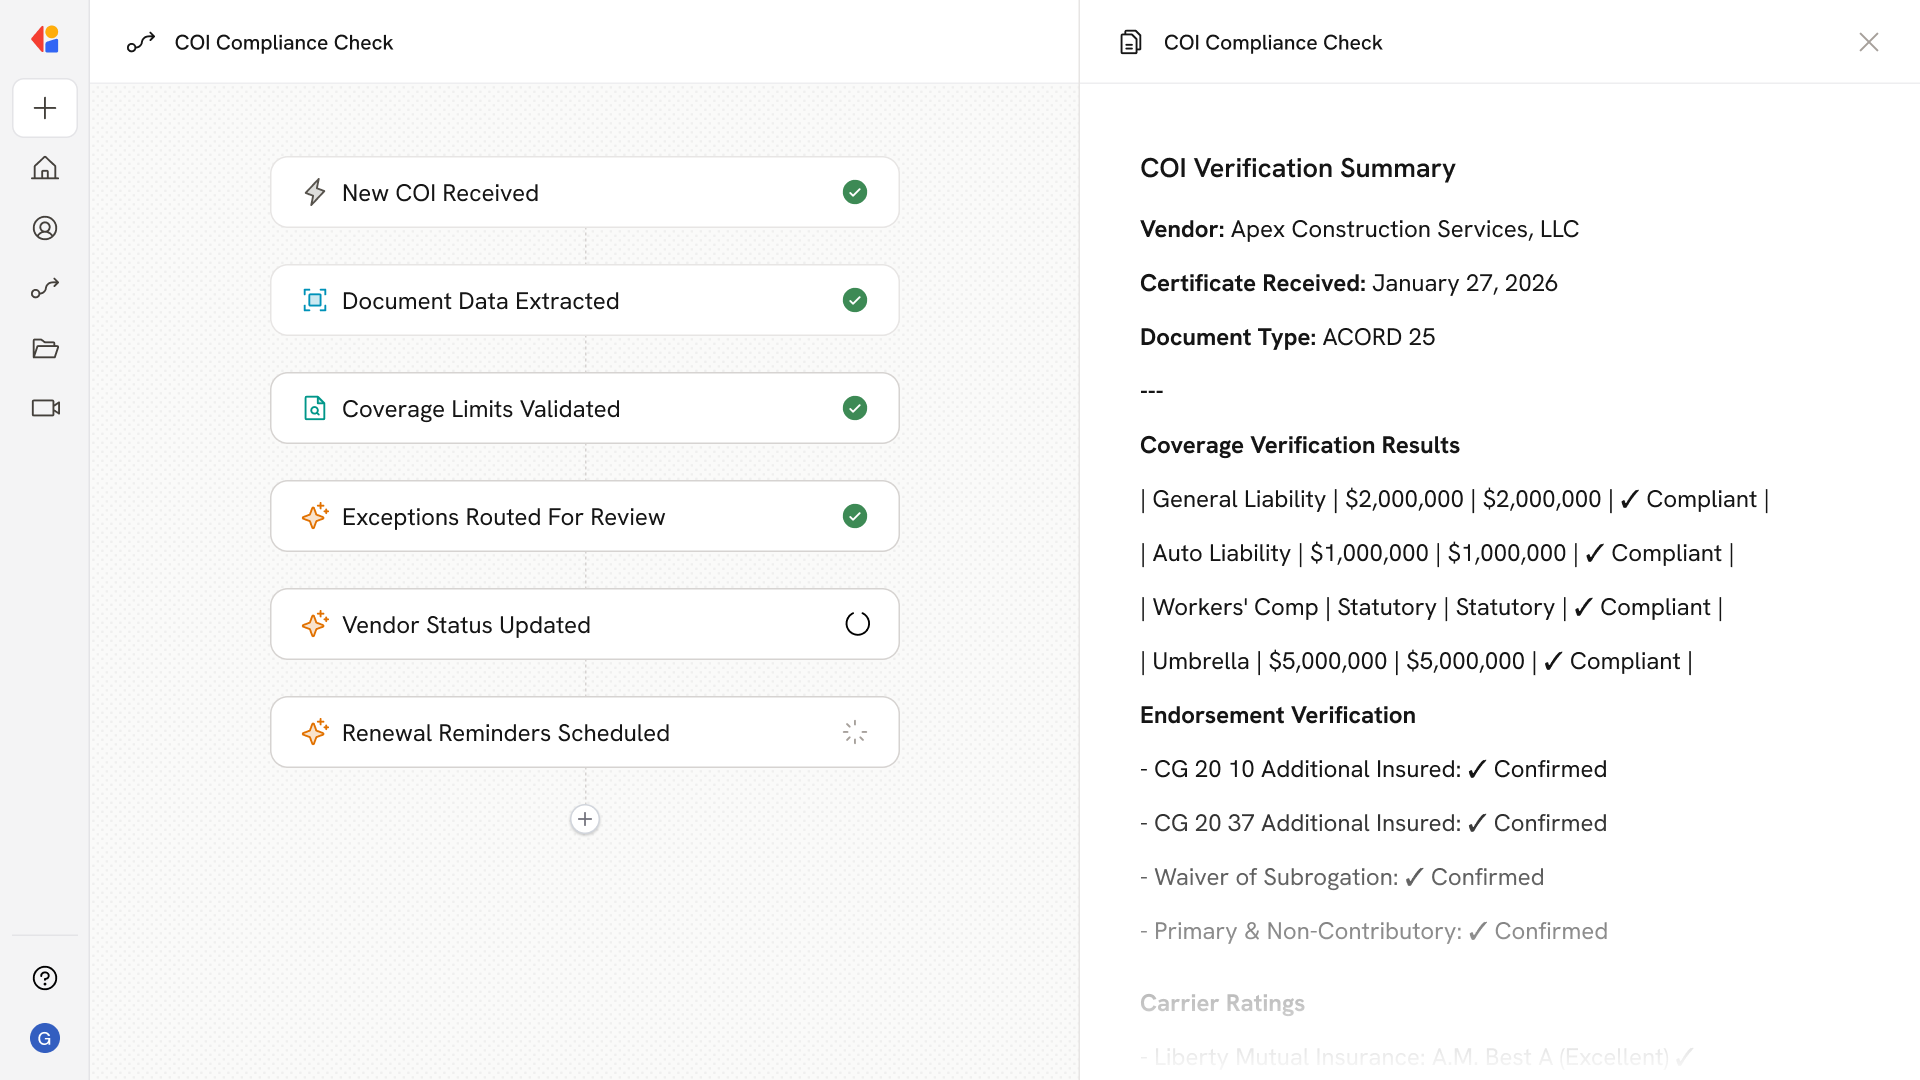Click the document icon beside the panel title
This screenshot has width=1920, height=1080.
pyautogui.click(x=1130, y=42)
